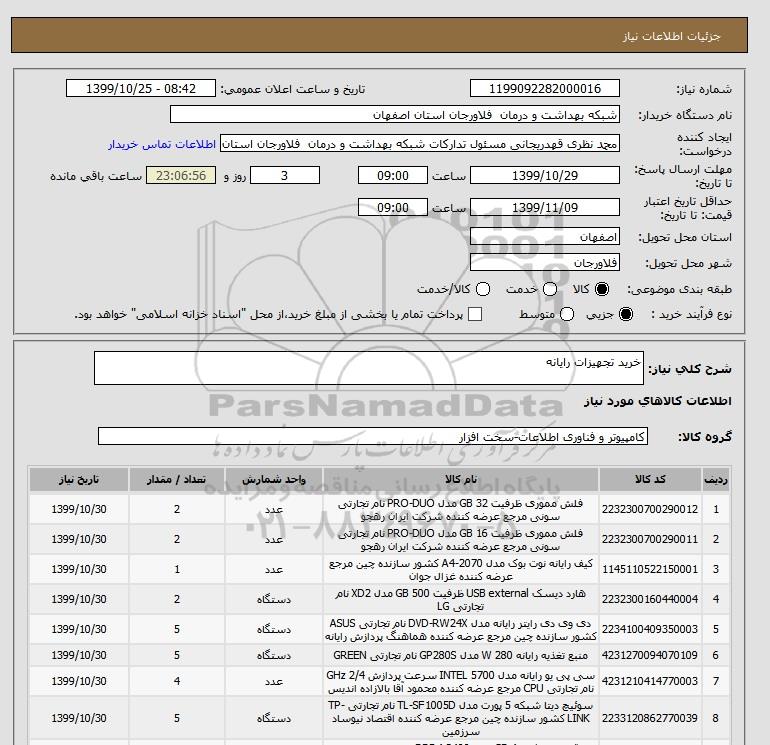770x745 pixels.
Task: Click the price validity time field 09:00
Action: click(392, 207)
